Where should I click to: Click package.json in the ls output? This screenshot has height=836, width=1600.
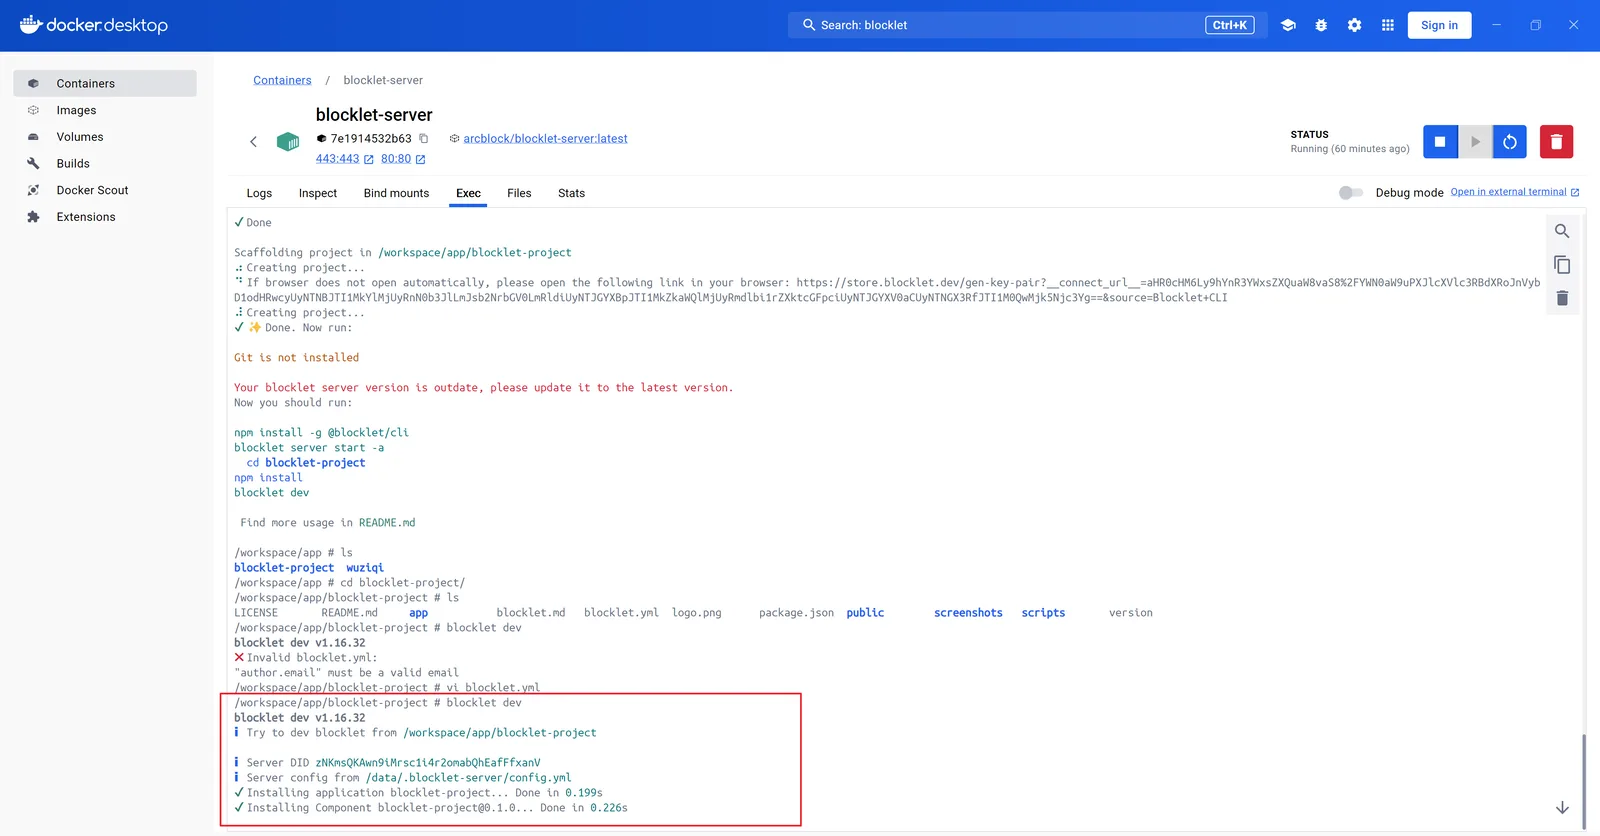tap(796, 613)
